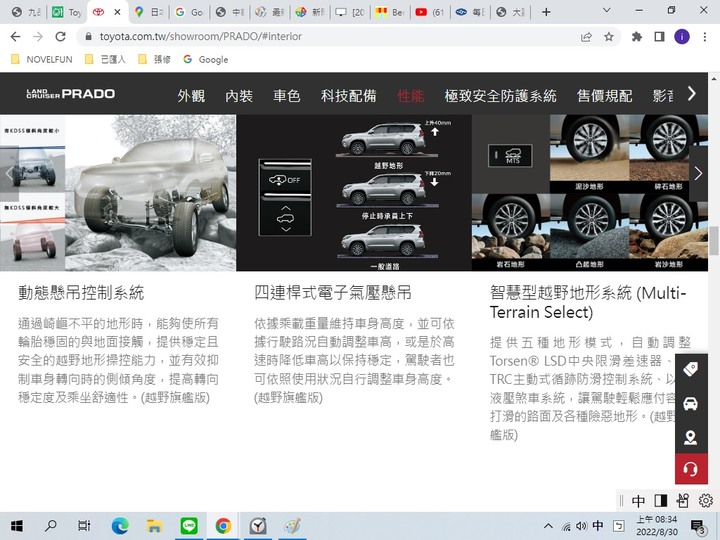The image size is (720, 540).
Task: Open the Paint app taskbar icon
Action: [292, 526]
